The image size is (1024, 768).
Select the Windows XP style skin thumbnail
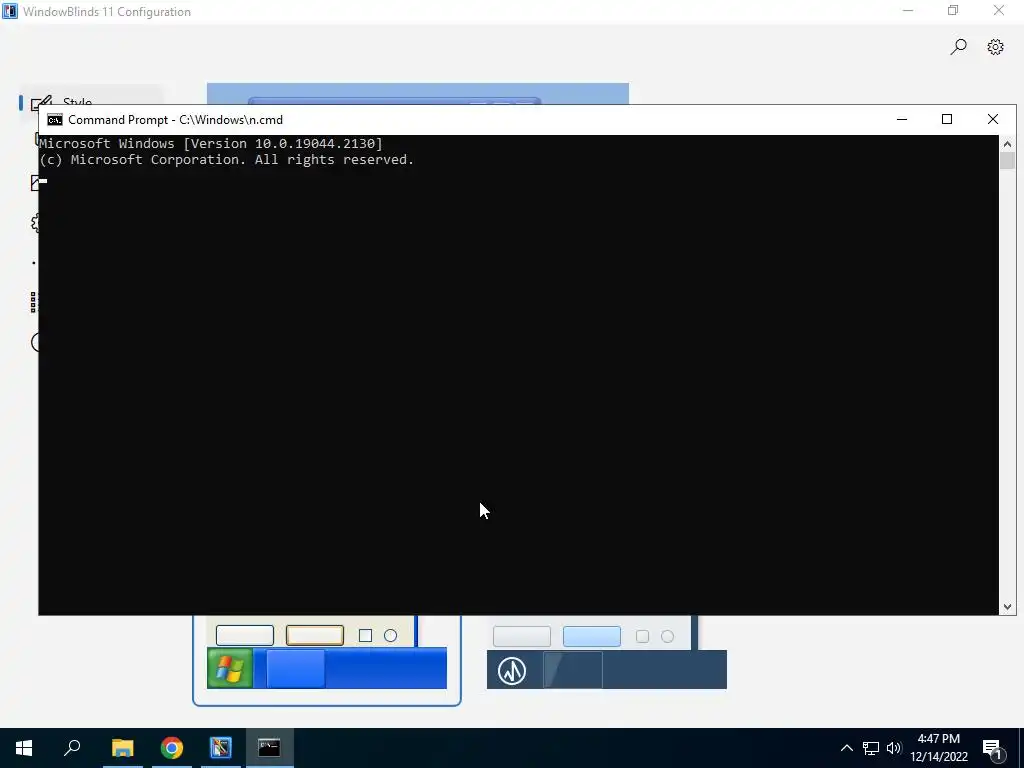point(327,660)
